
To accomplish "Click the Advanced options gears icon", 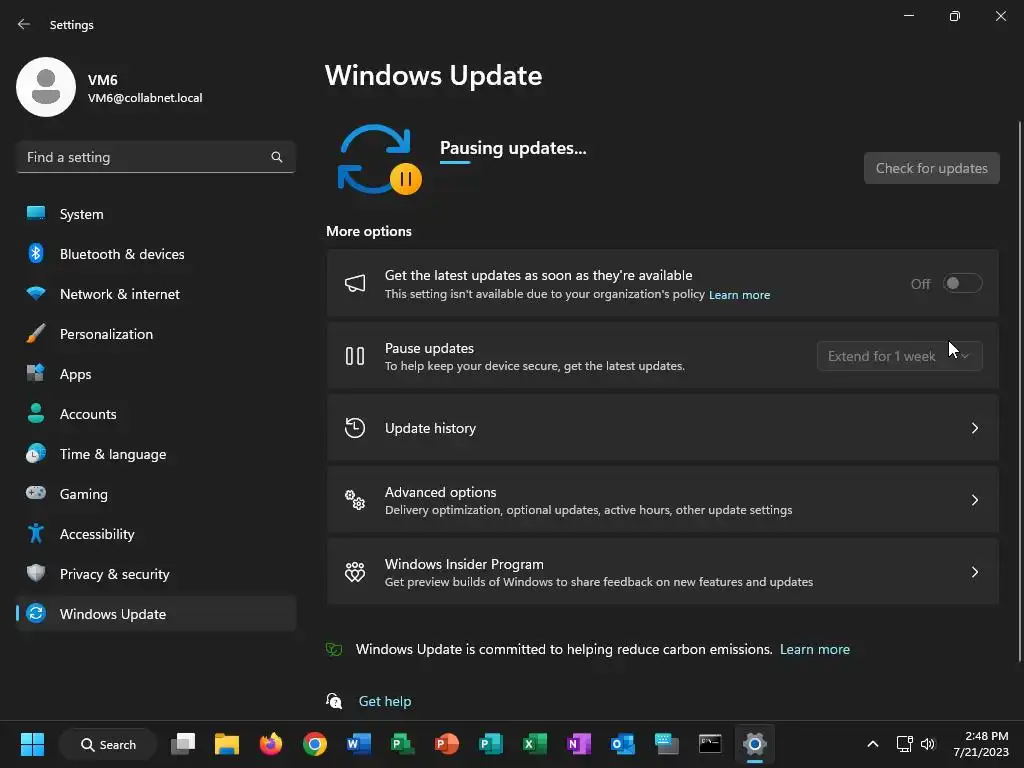I will pyautogui.click(x=355, y=500).
